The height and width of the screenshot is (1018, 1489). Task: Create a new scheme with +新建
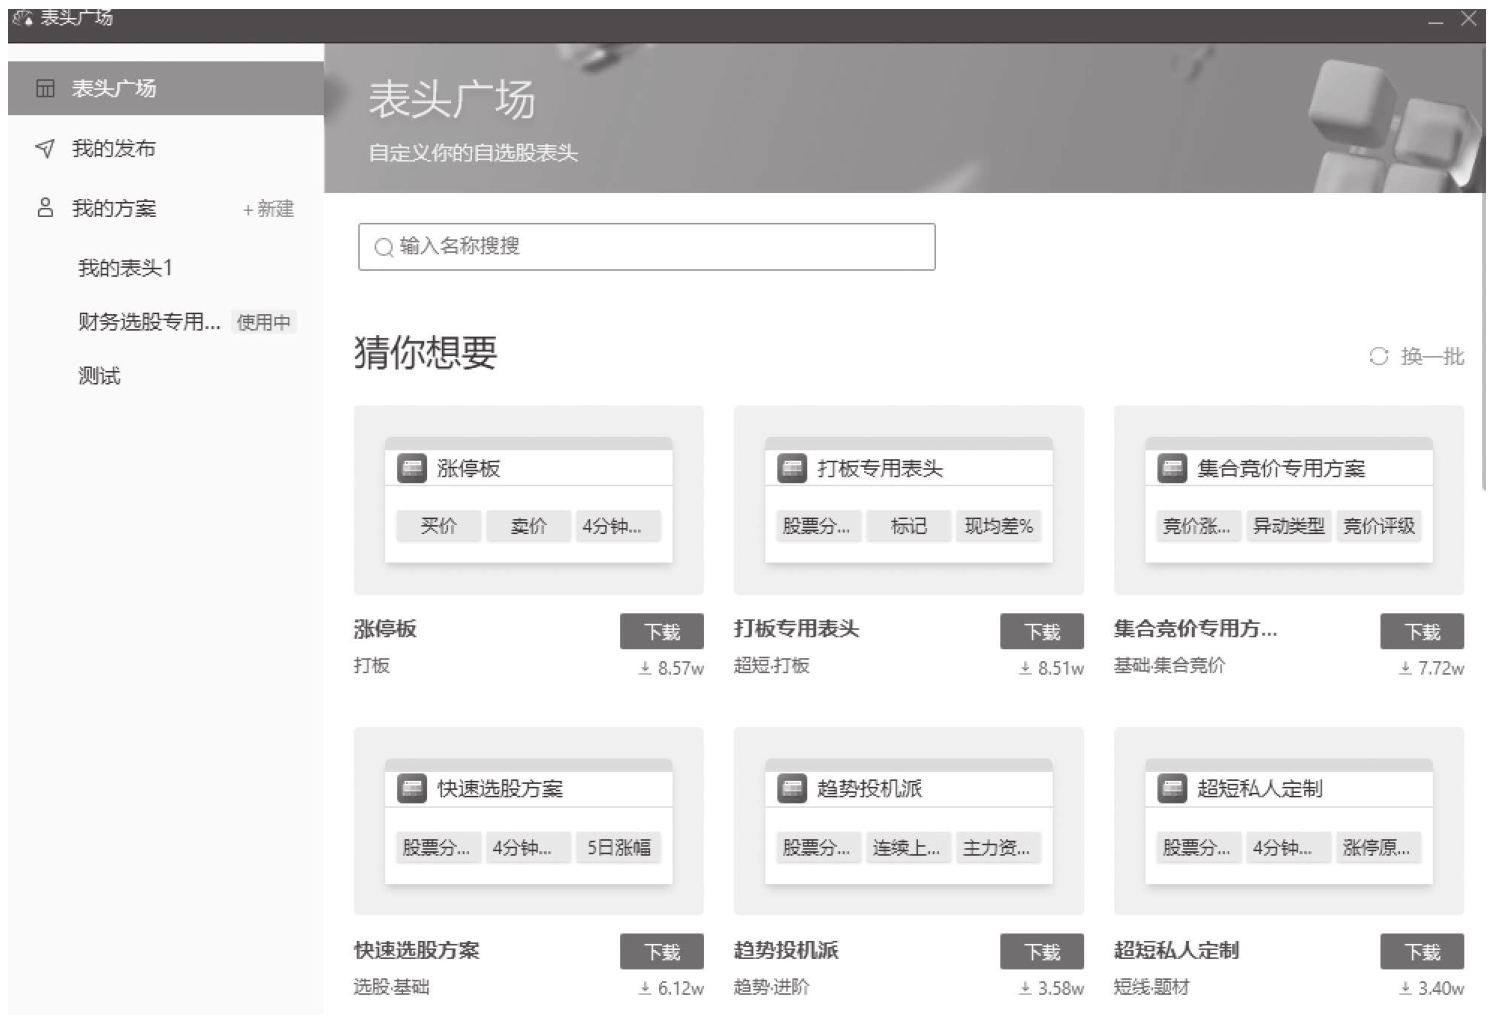coord(268,209)
